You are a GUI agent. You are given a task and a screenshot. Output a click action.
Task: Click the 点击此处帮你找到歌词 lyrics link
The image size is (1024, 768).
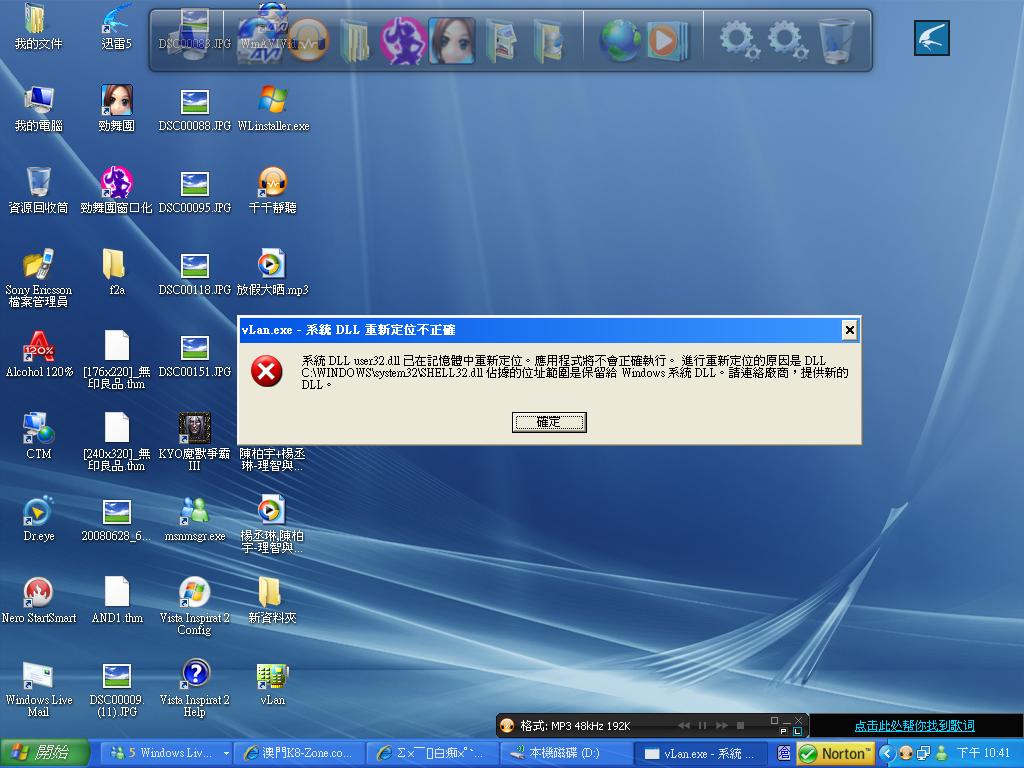click(x=914, y=726)
